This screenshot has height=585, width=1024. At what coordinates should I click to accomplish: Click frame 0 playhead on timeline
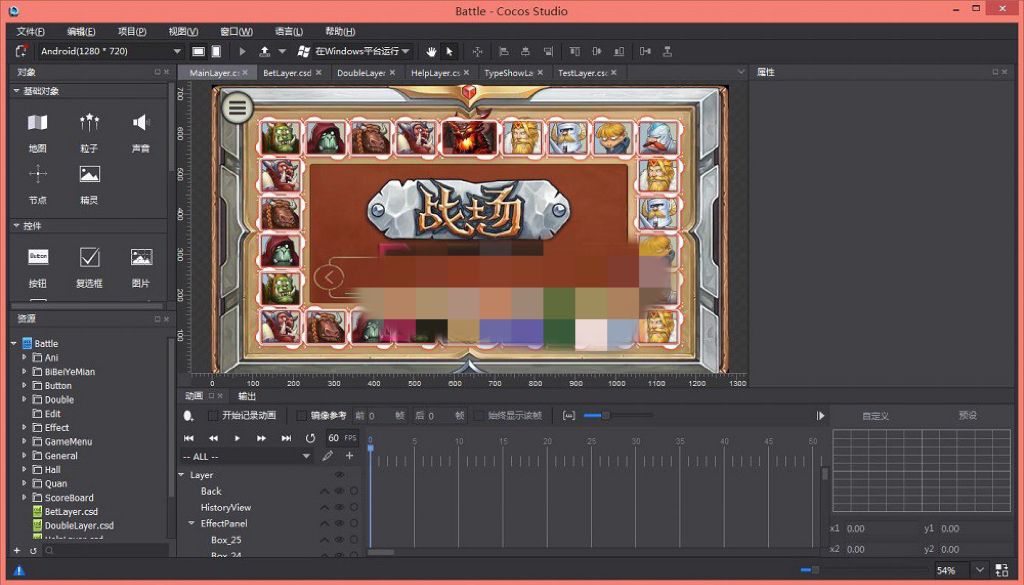(x=370, y=447)
